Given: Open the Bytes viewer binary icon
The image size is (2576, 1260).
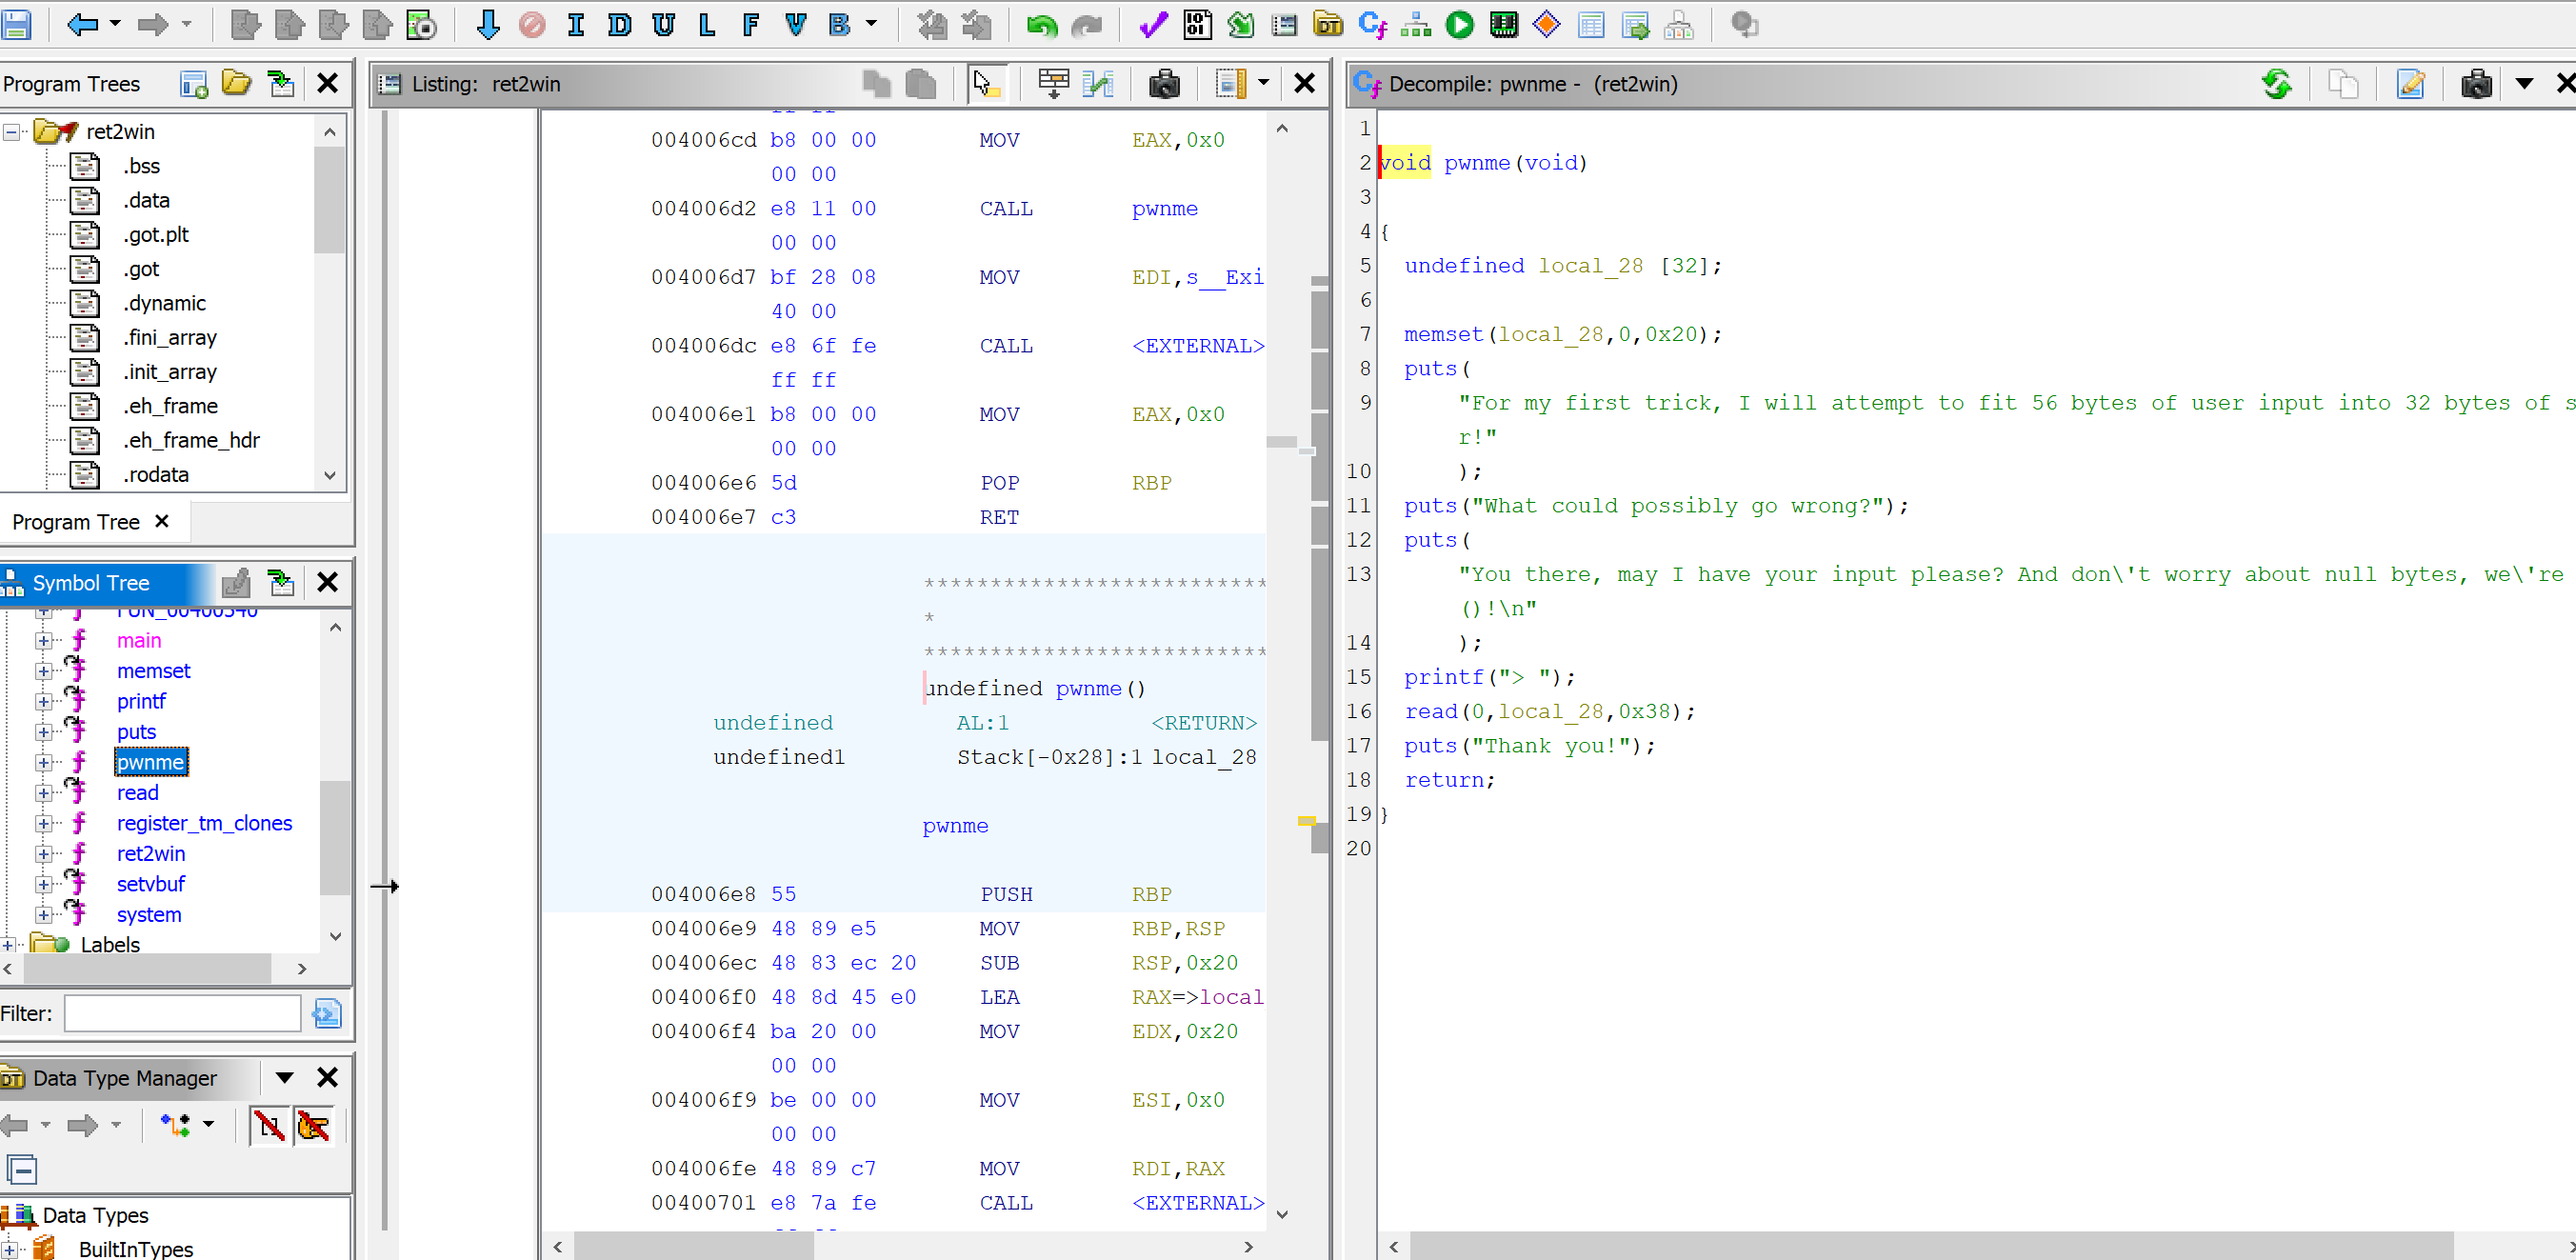Looking at the screenshot, I should click(x=1197, y=25).
